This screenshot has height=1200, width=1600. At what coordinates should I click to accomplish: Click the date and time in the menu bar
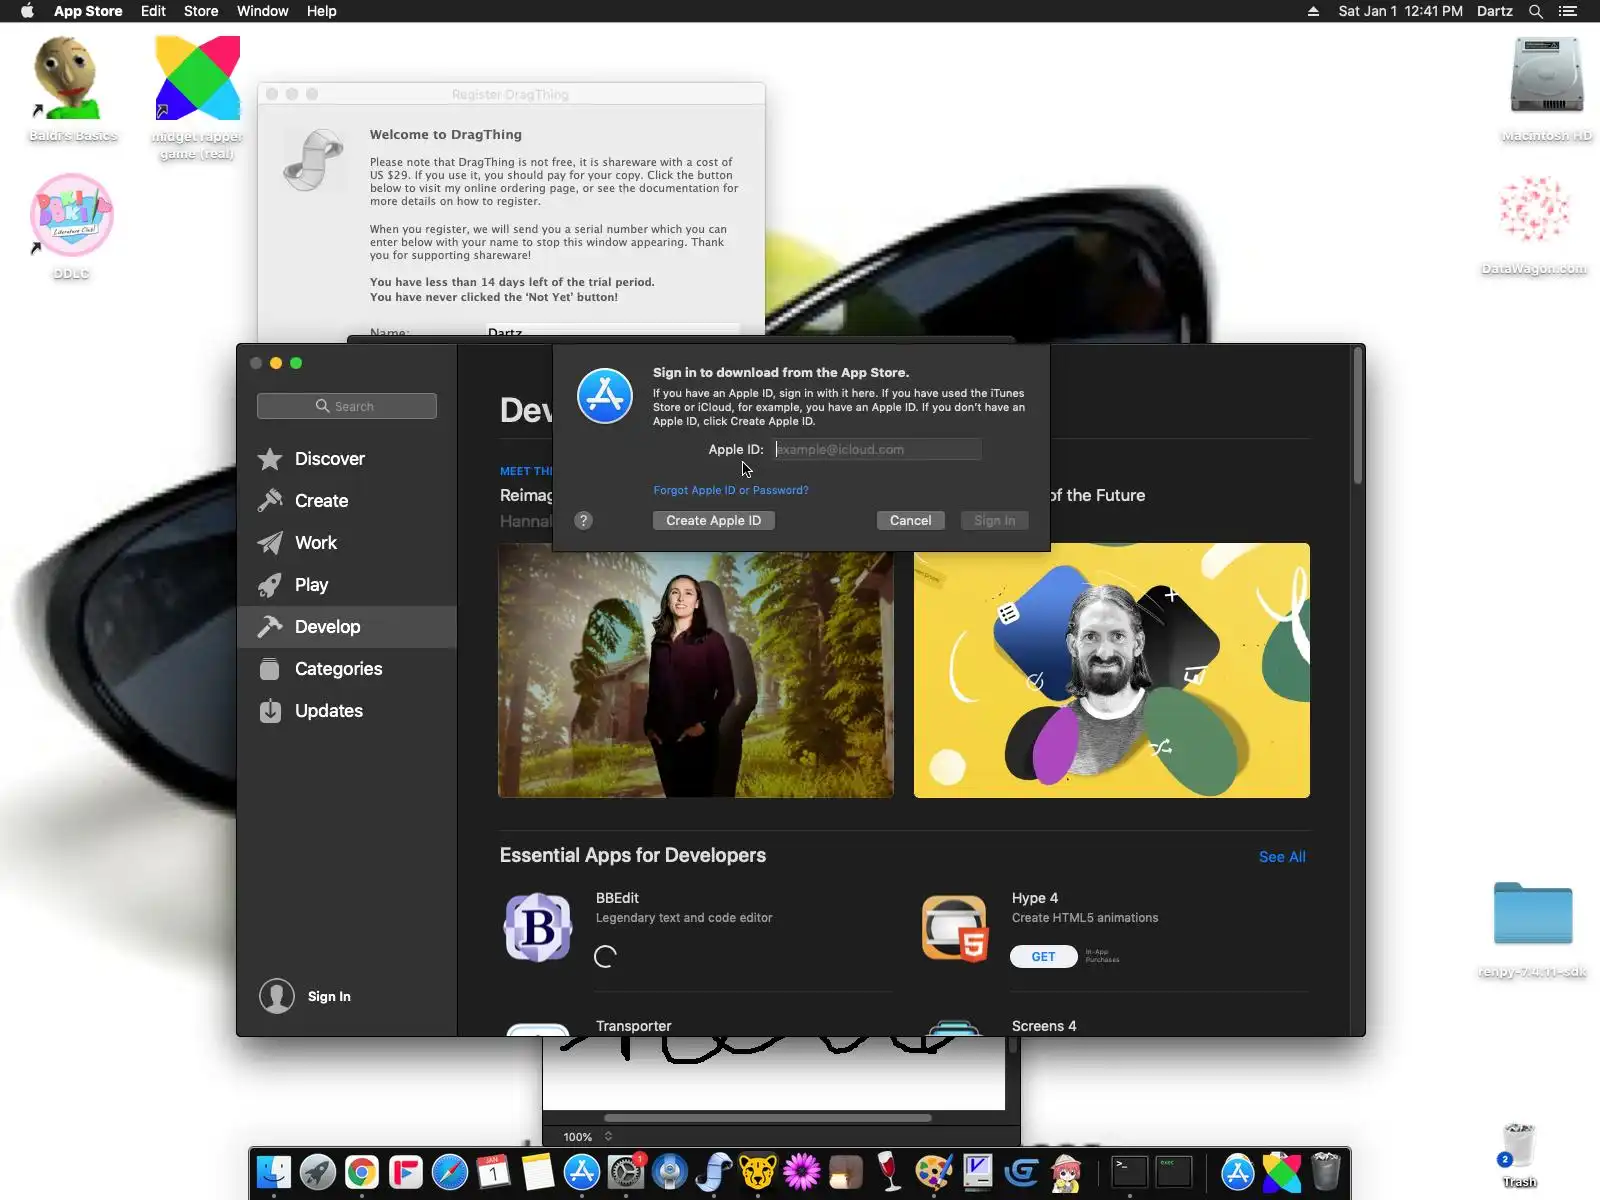click(1400, 11)
